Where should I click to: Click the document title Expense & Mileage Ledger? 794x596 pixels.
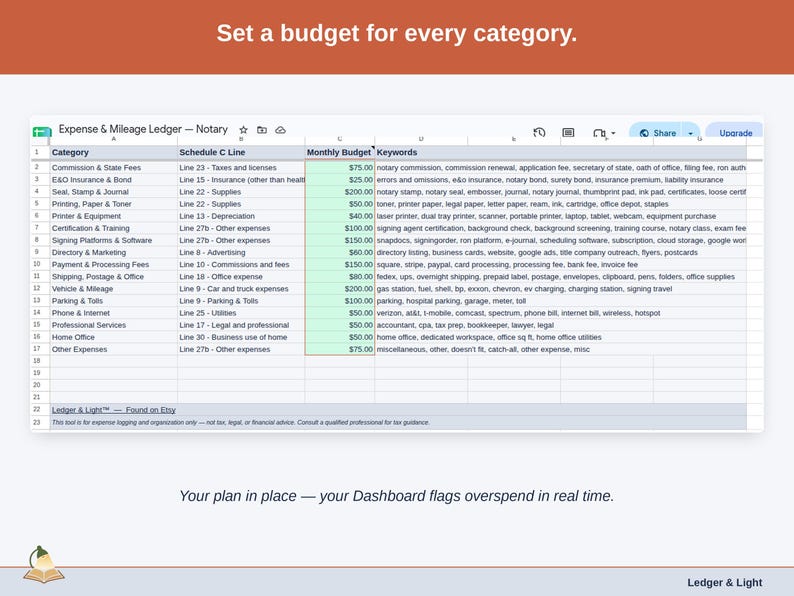(143, 129)
